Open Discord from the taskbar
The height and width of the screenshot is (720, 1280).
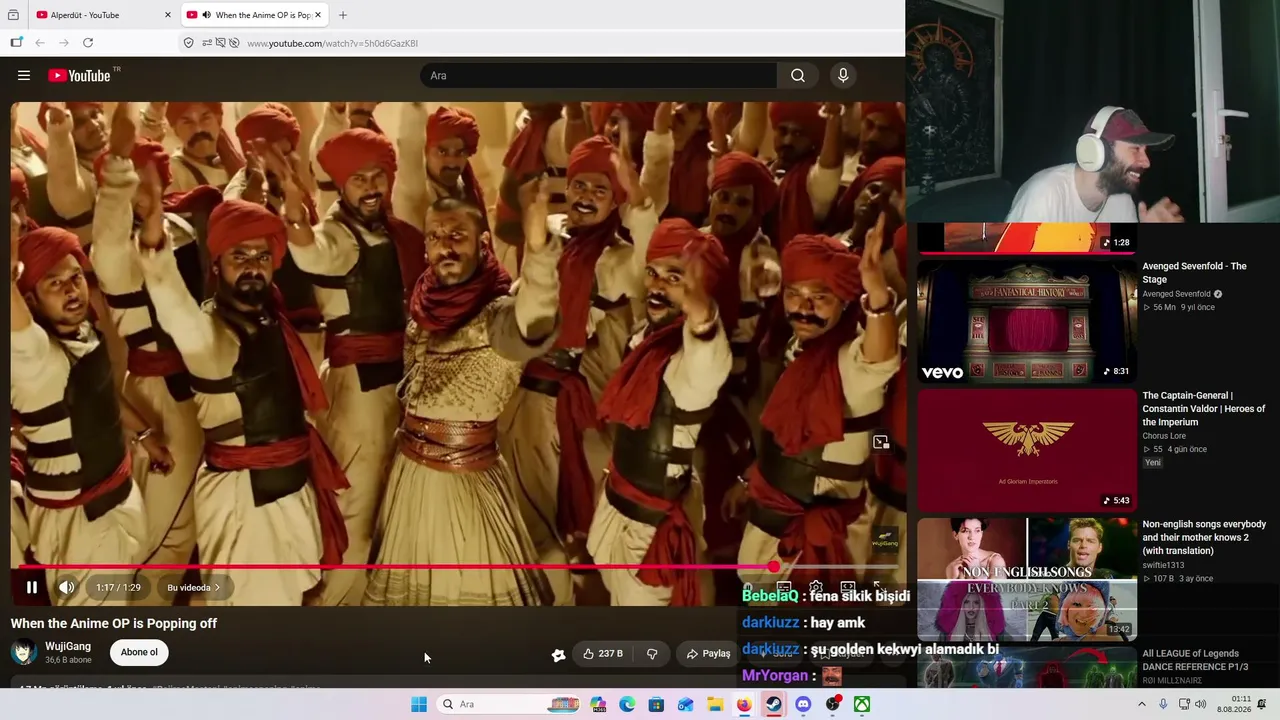[x=803, y=704]
